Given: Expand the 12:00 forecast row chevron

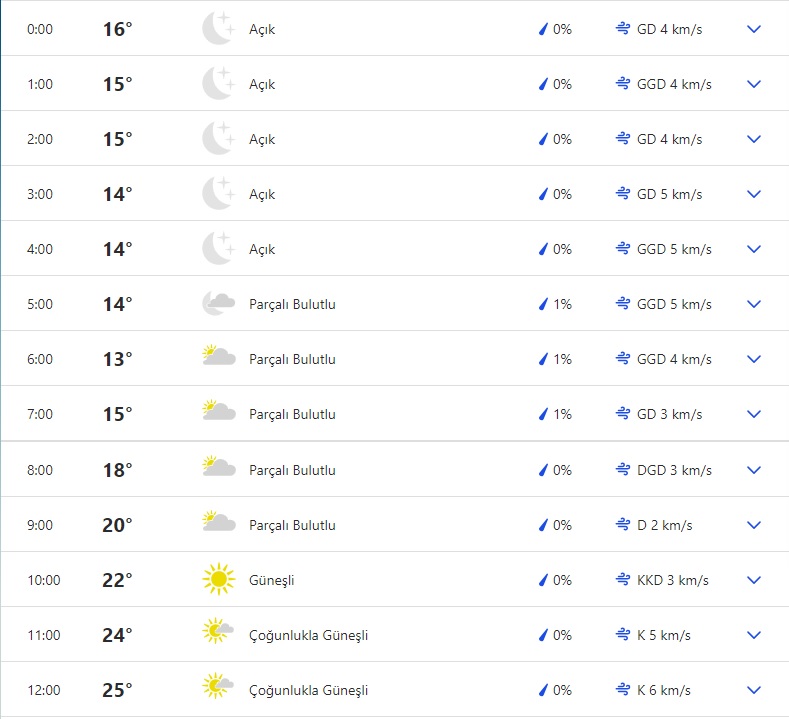Looking at the screenshot, I should click(754, 690).
